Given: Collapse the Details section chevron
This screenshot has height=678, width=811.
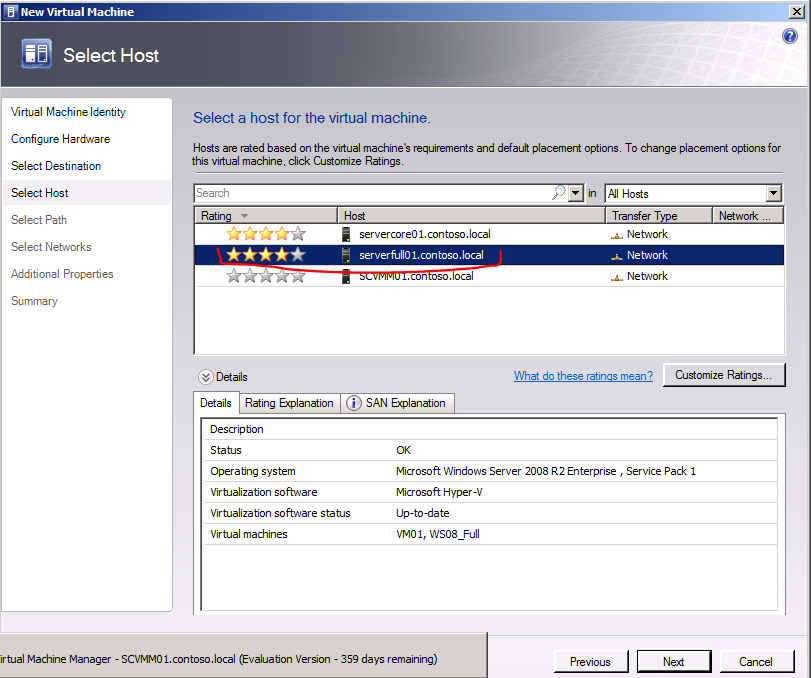Looking at the screenshot, I should click(205, 376).
